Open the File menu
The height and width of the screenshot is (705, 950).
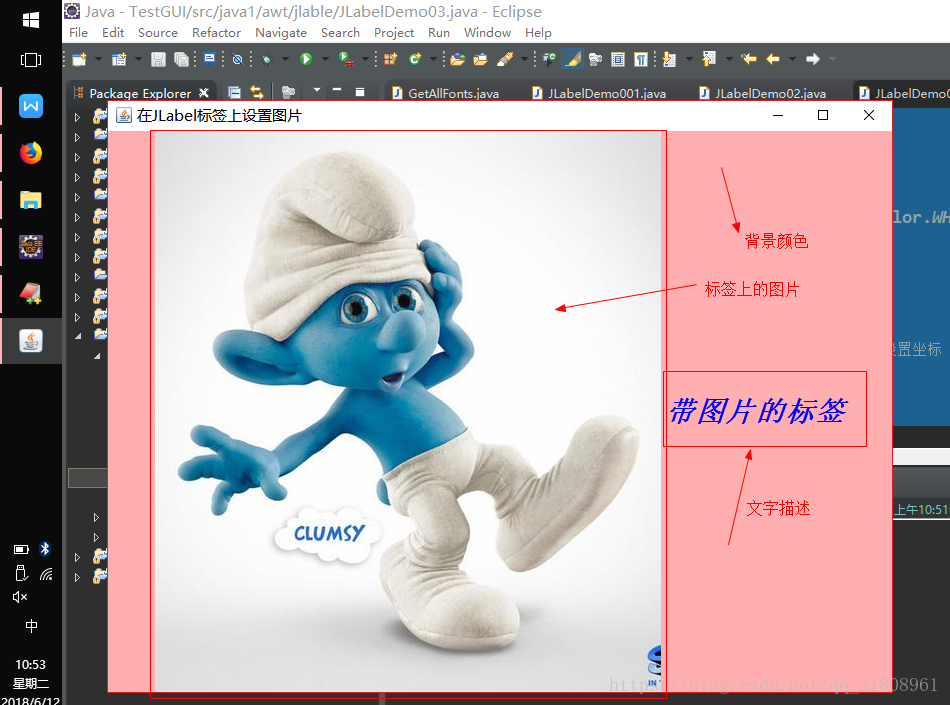tap(78, 33)
